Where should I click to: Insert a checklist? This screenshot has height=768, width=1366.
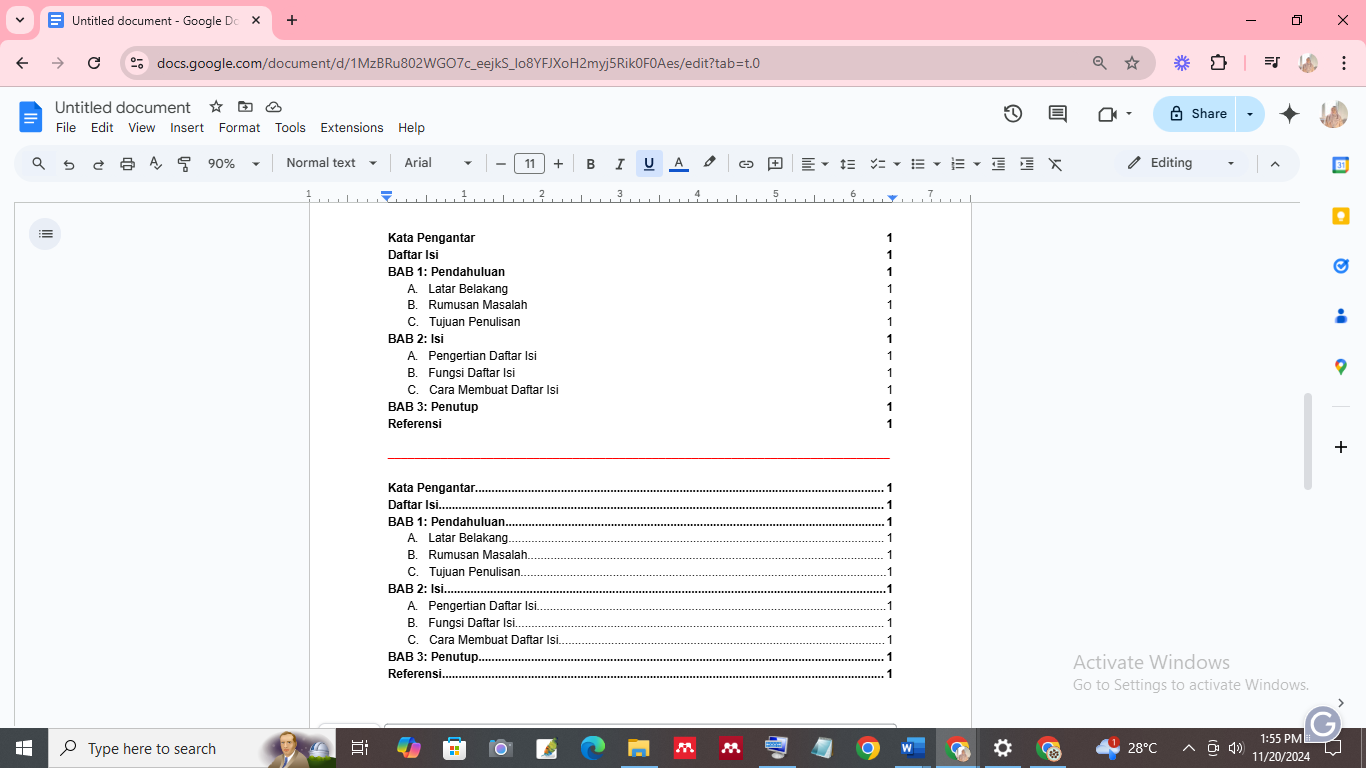pyautogui.click(x=878, y=164)
